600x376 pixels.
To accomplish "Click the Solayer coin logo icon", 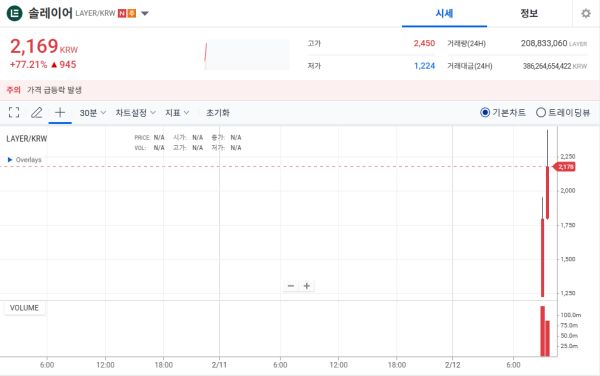I will pyautogui.click(x=15, y=13).
